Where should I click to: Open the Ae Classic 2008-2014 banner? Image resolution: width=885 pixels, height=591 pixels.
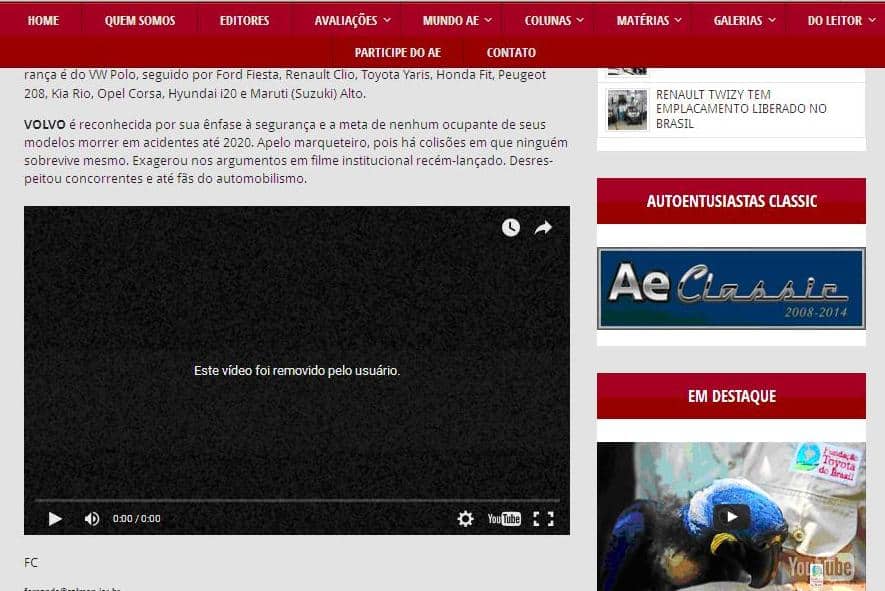[731, 288]
